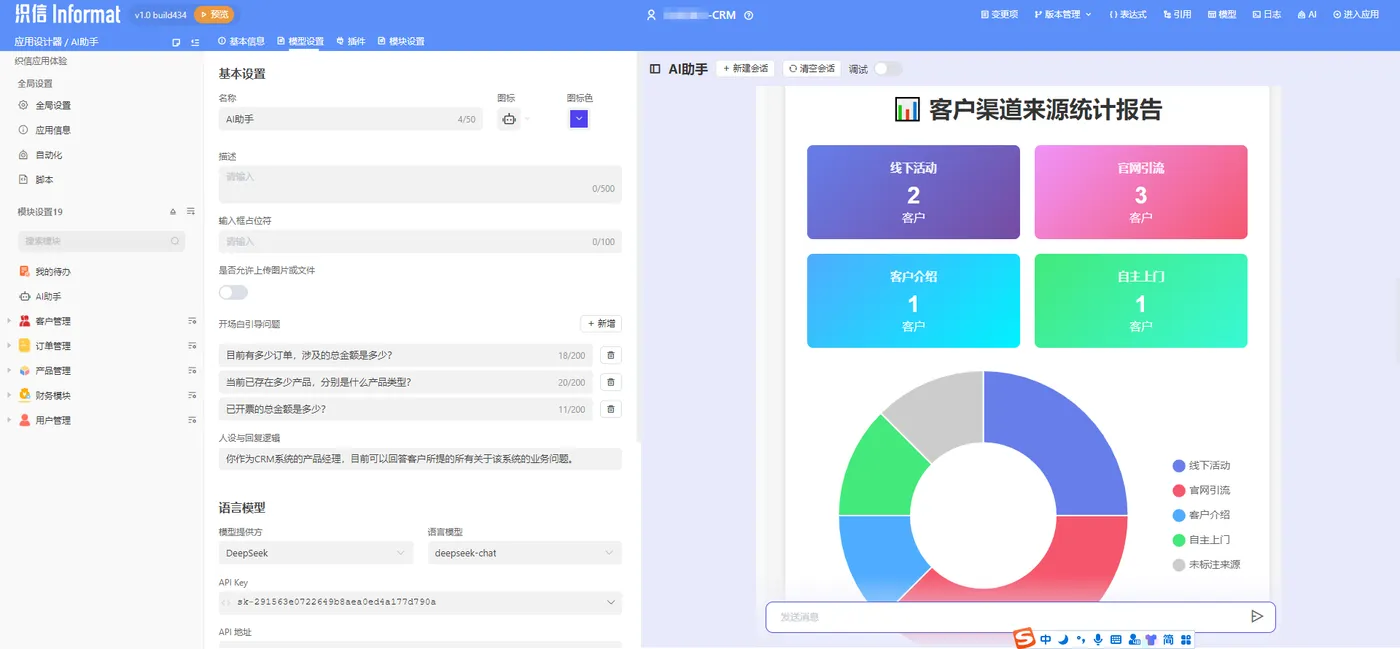
Task: Click the Sogou S input method icon
Action: (x=1023, y=639)
